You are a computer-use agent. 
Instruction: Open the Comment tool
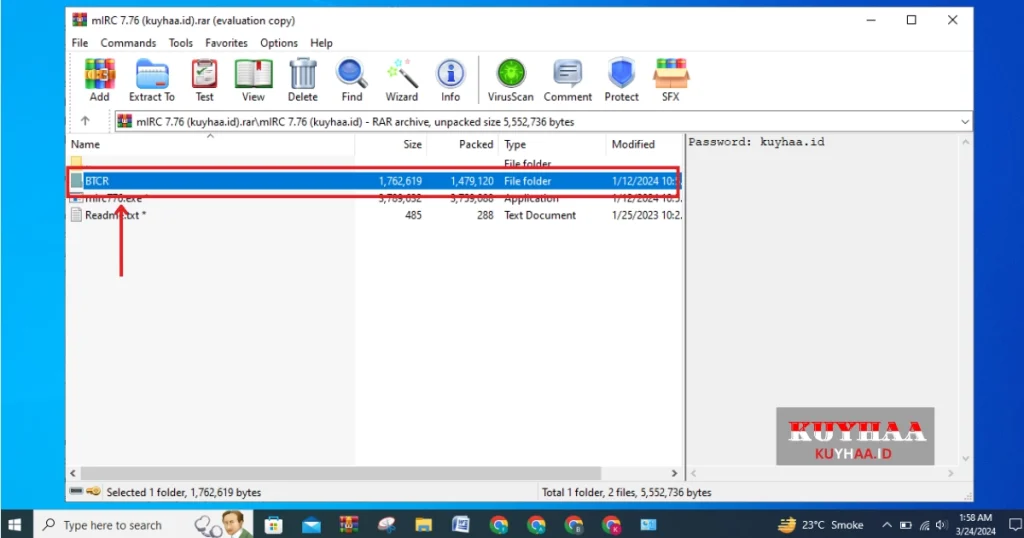[568, 80]
